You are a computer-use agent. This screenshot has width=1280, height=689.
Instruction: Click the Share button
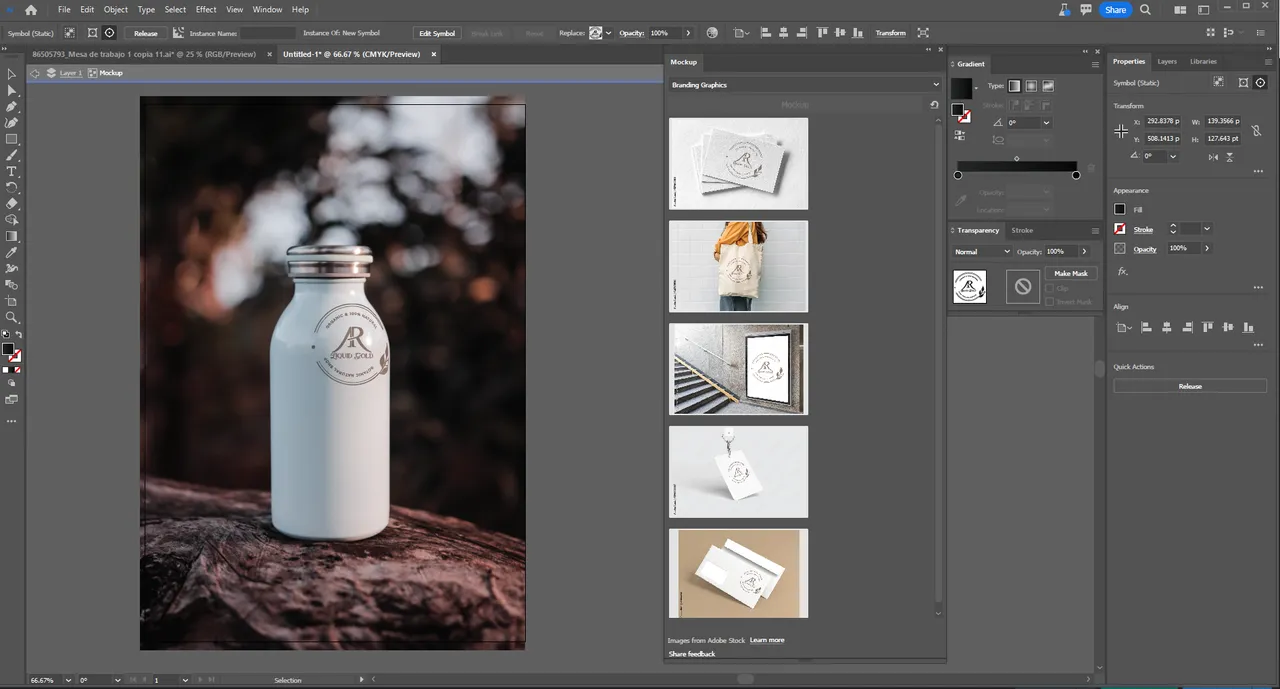[x=1116, y=9]
